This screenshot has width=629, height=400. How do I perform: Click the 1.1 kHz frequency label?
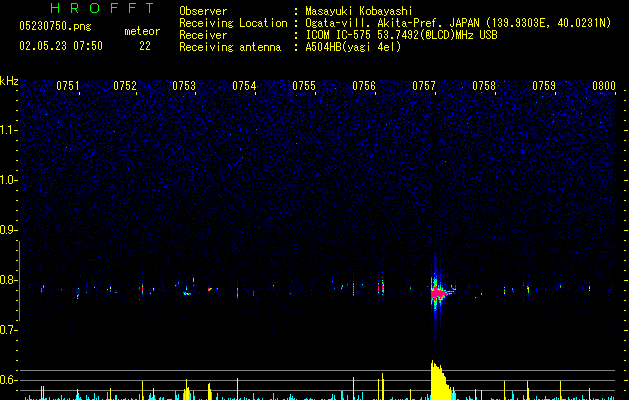(8, 130)
